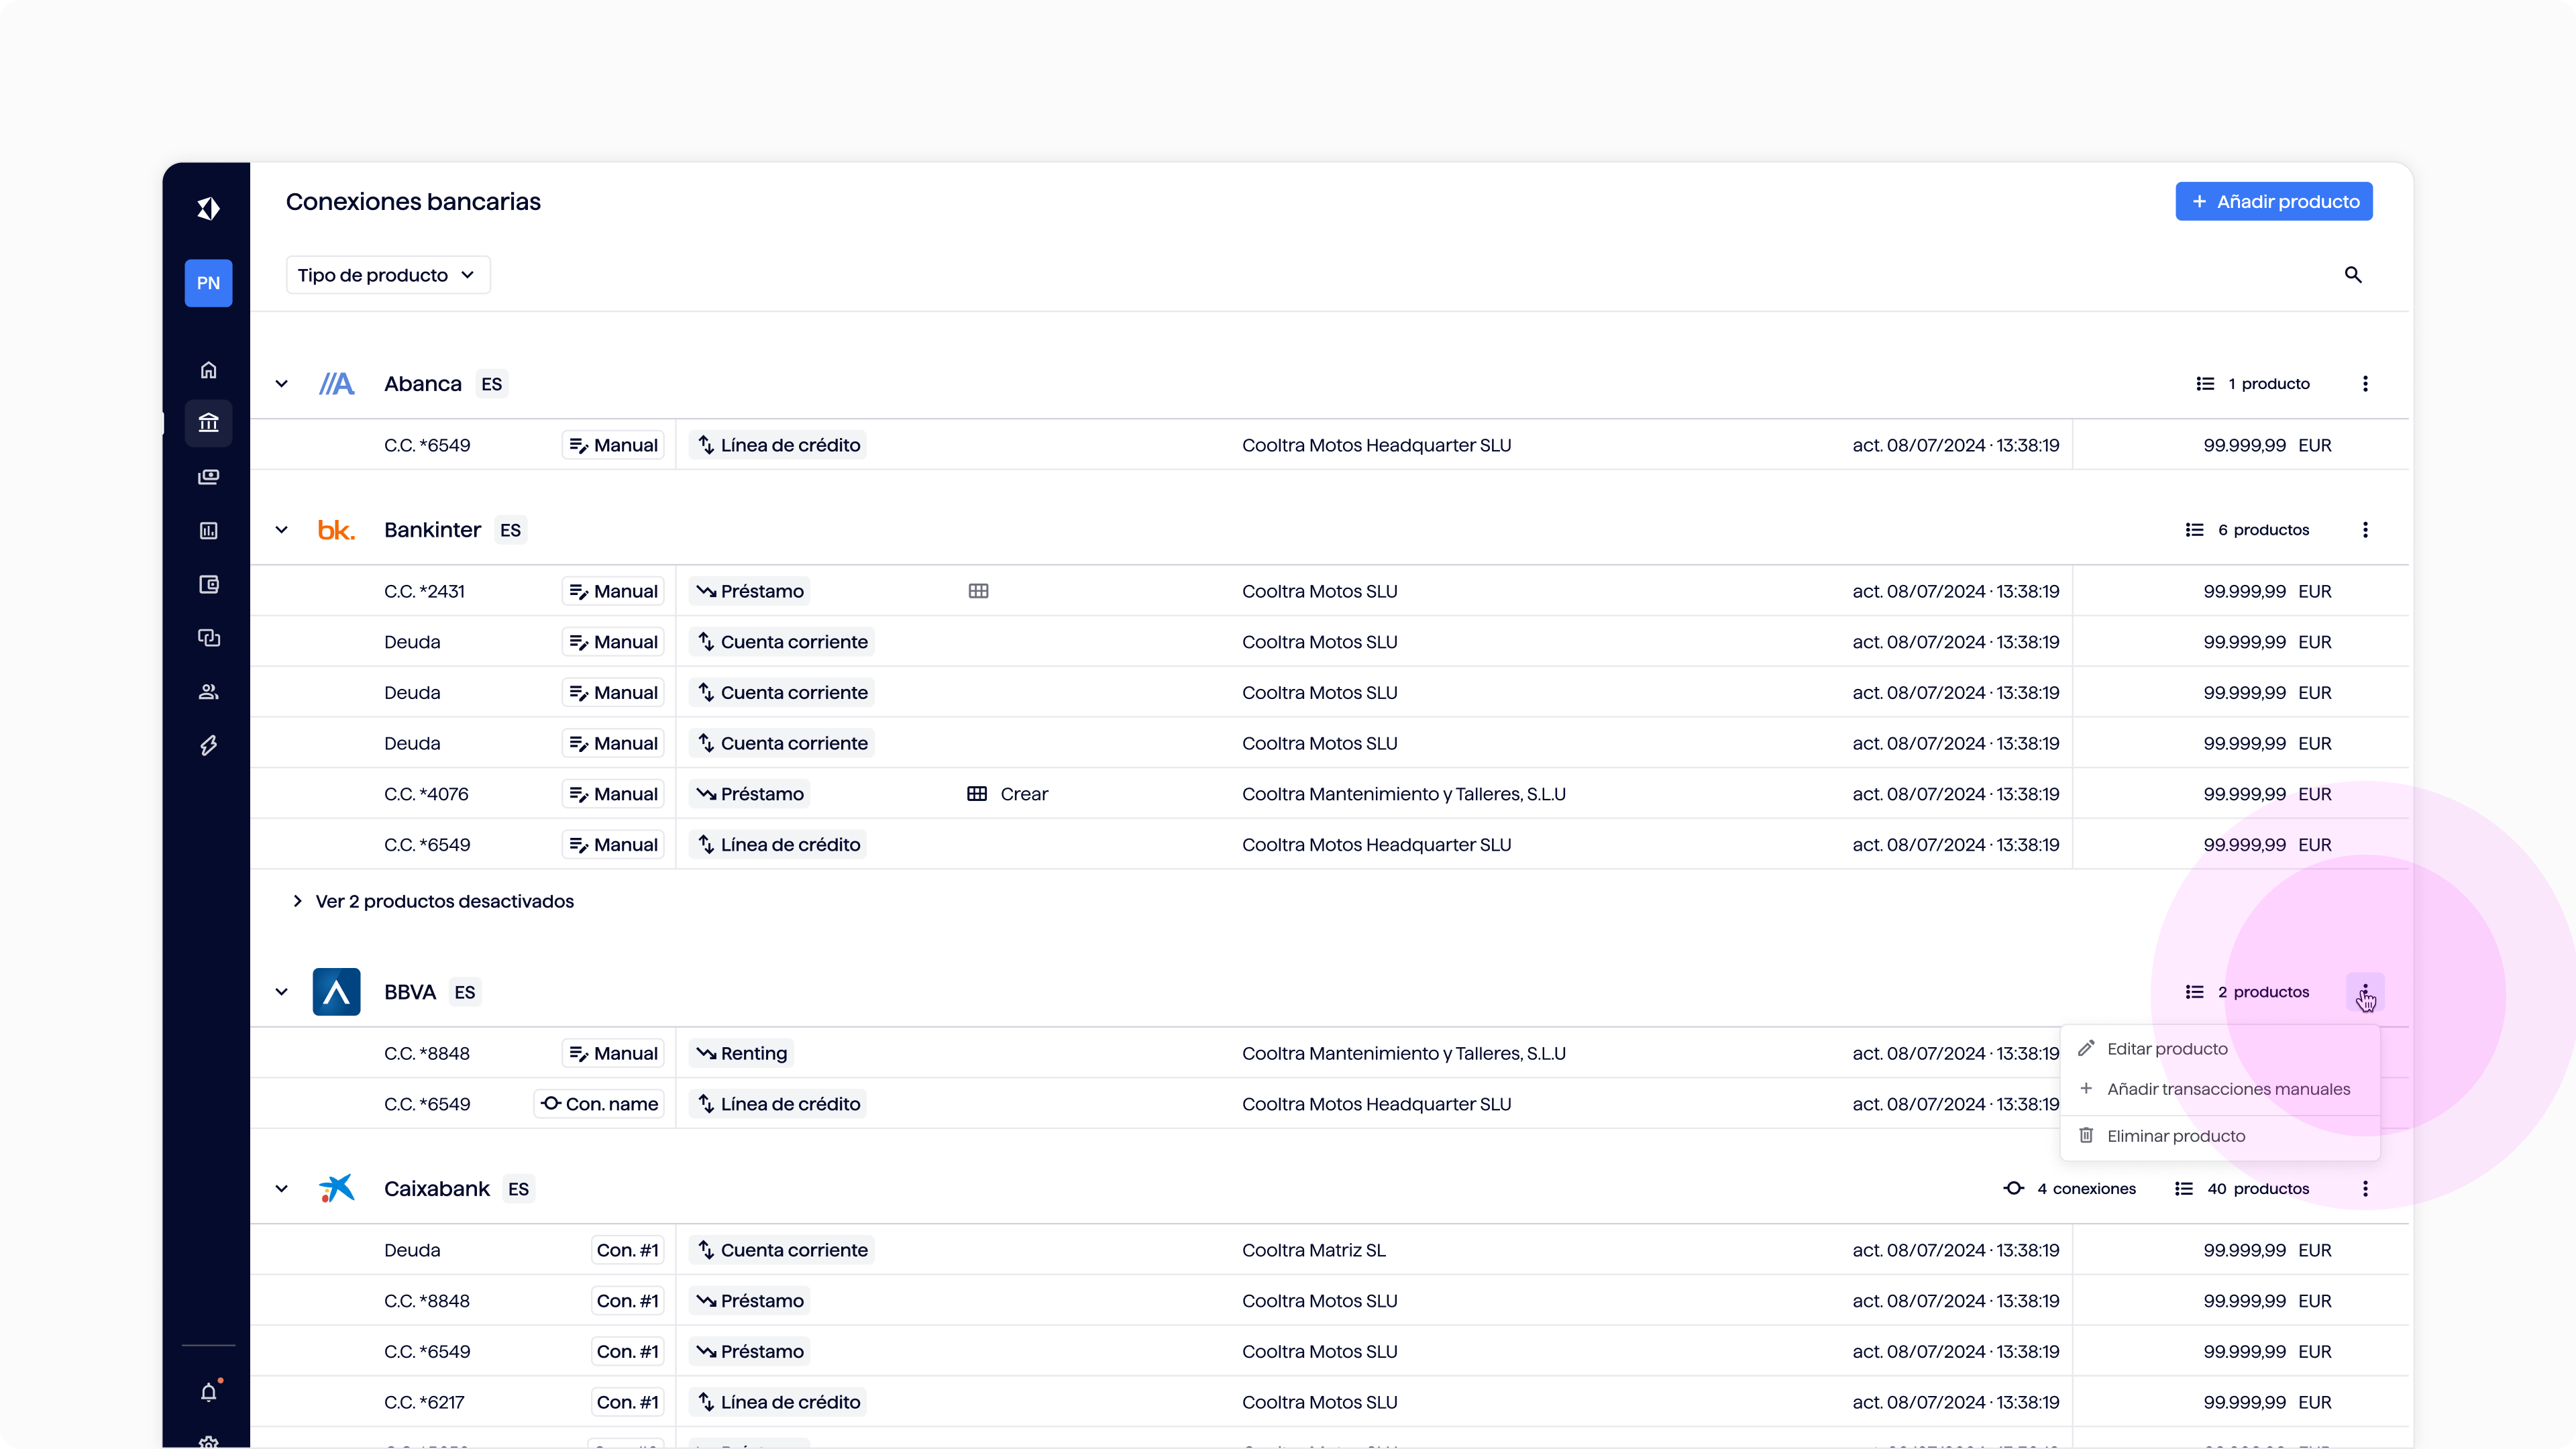Select Editar producto menu entry
The image size is (2576, 1449).
2166,1049
